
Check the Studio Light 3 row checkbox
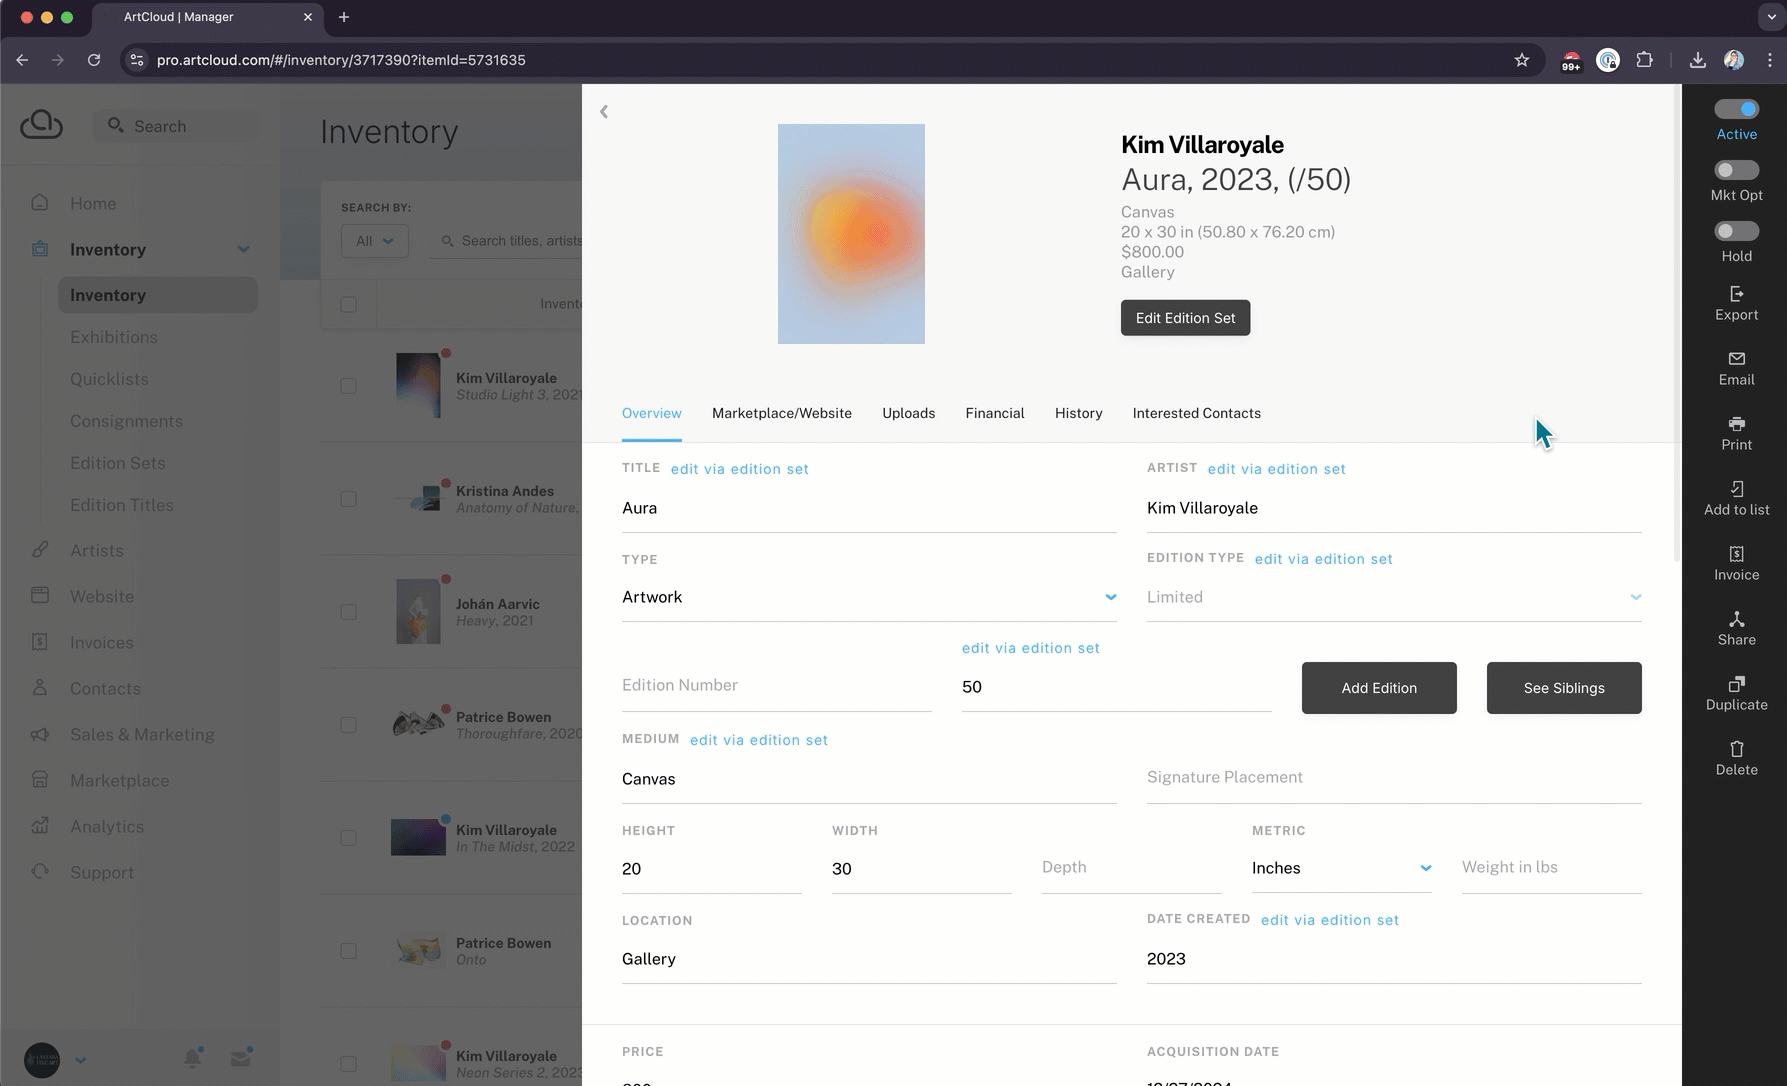348,385
